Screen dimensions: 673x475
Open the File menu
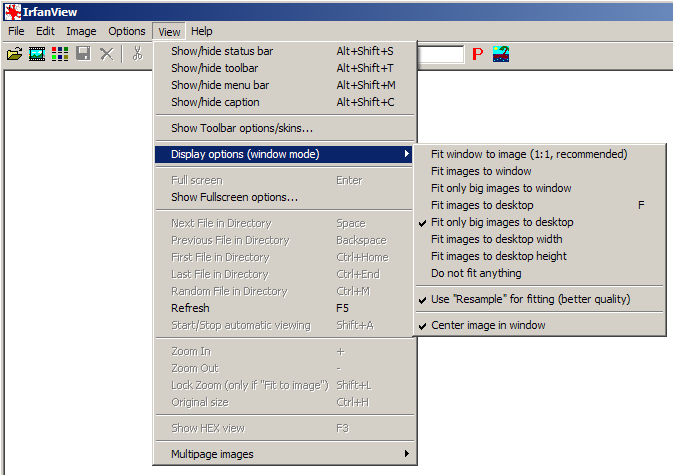point(16,31)
